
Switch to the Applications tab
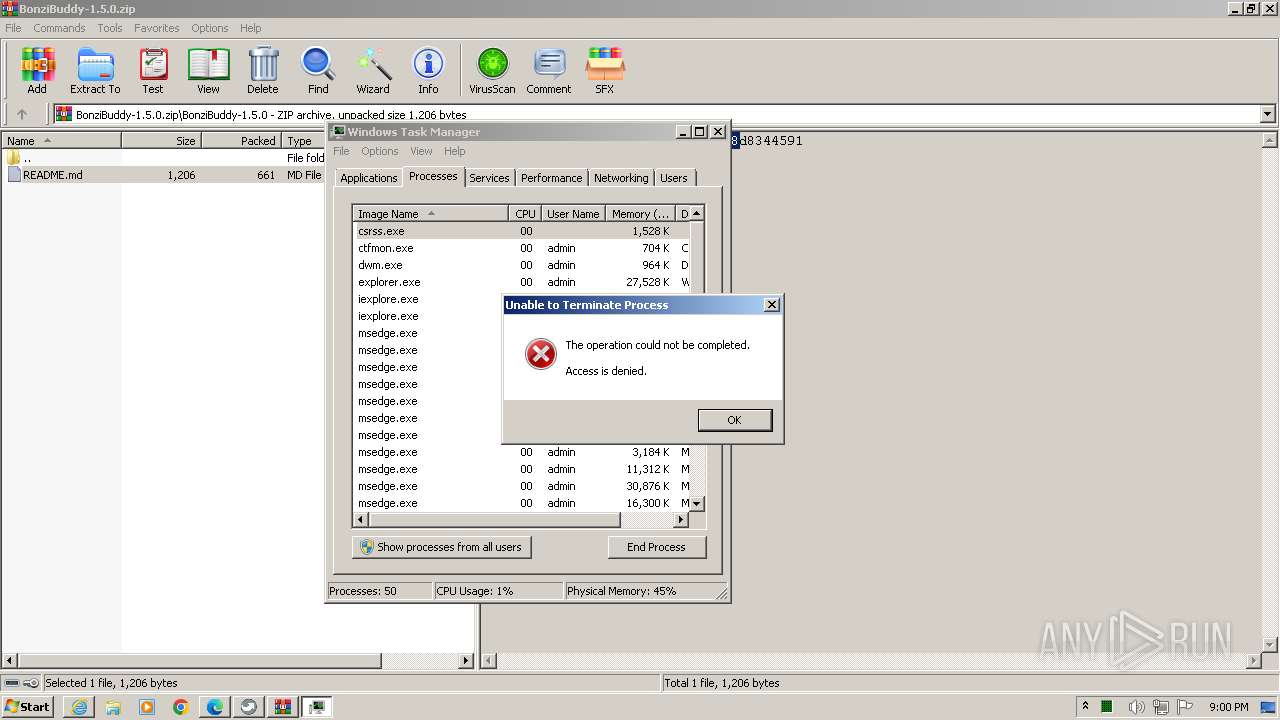click(x=368, y=178)
